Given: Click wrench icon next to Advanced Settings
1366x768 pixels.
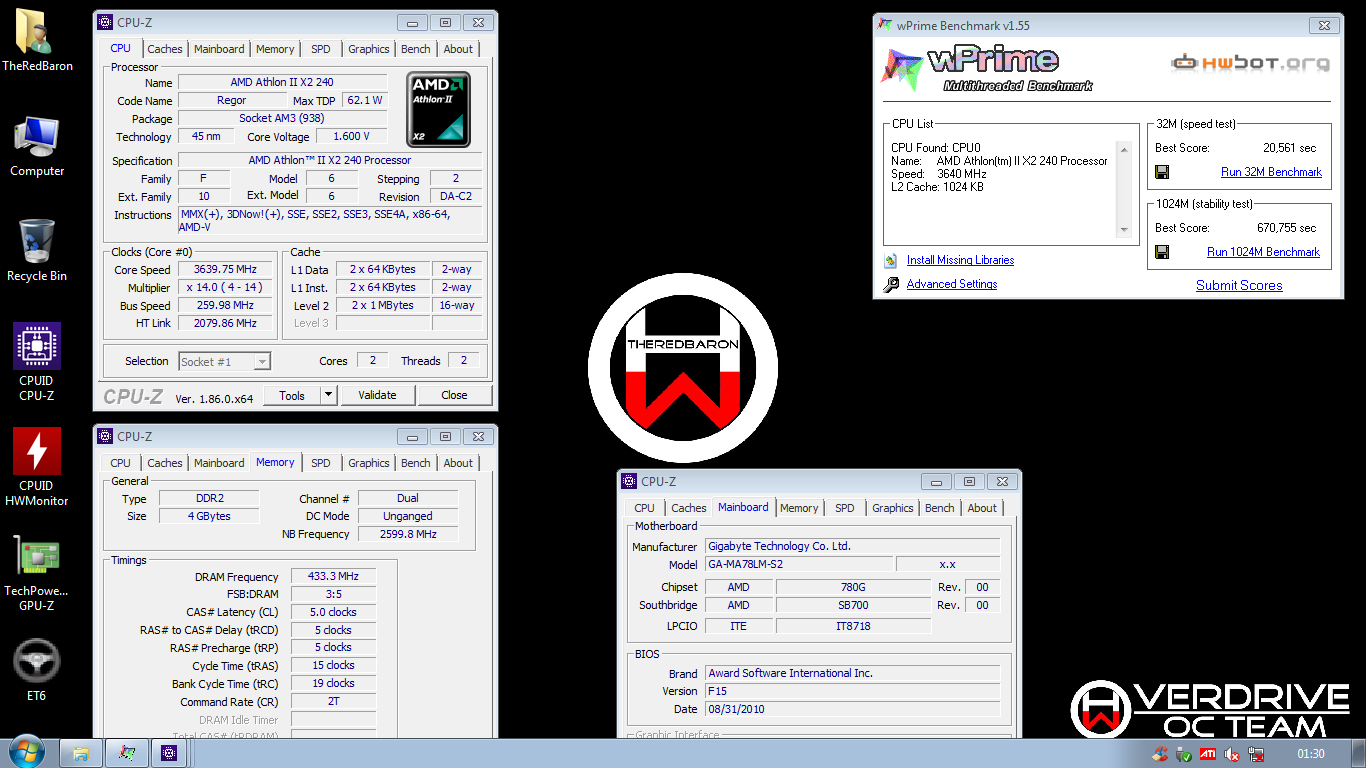Looking at the screenshot, I should 891,285.
